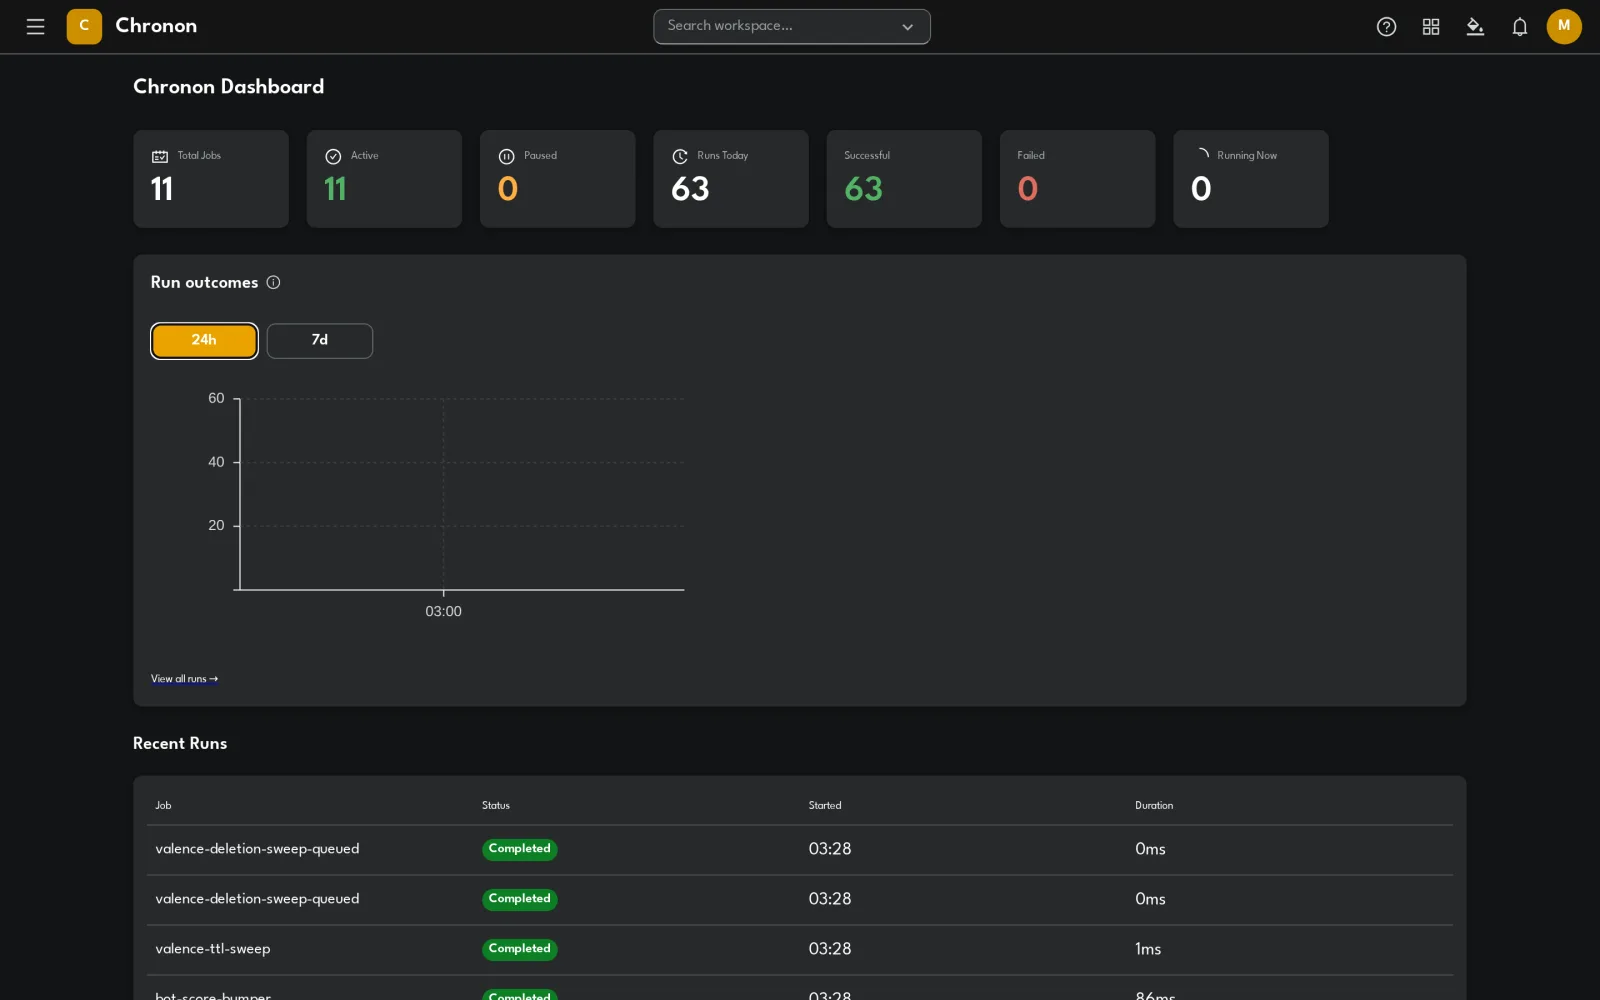Select the 24h time range
Image resolution: width=1600 pixels, height=1000 pixels.
point(204,341)
